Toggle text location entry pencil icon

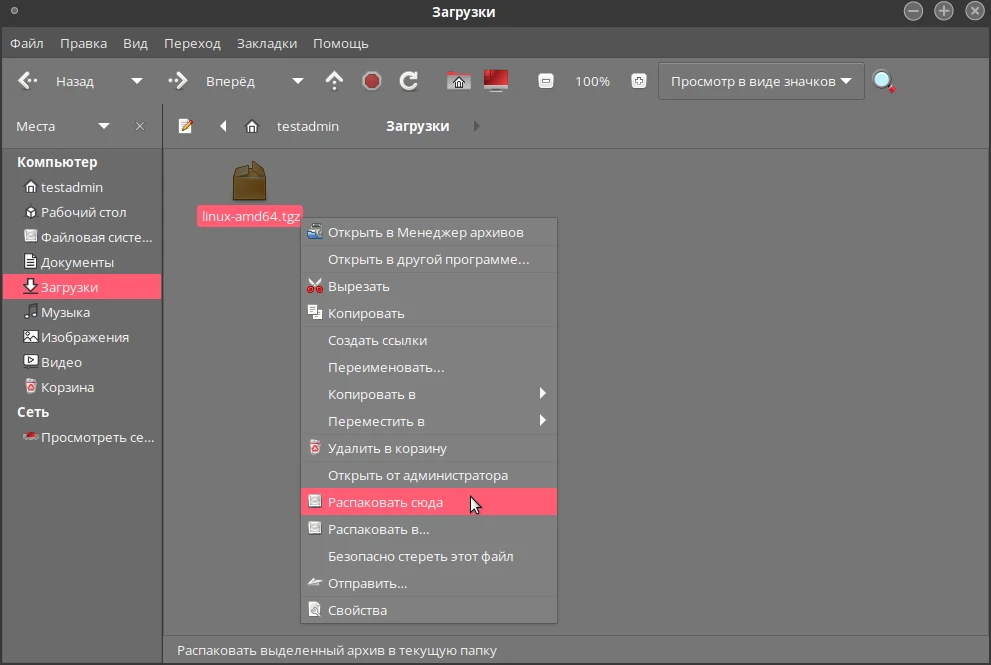click(185, 126)
